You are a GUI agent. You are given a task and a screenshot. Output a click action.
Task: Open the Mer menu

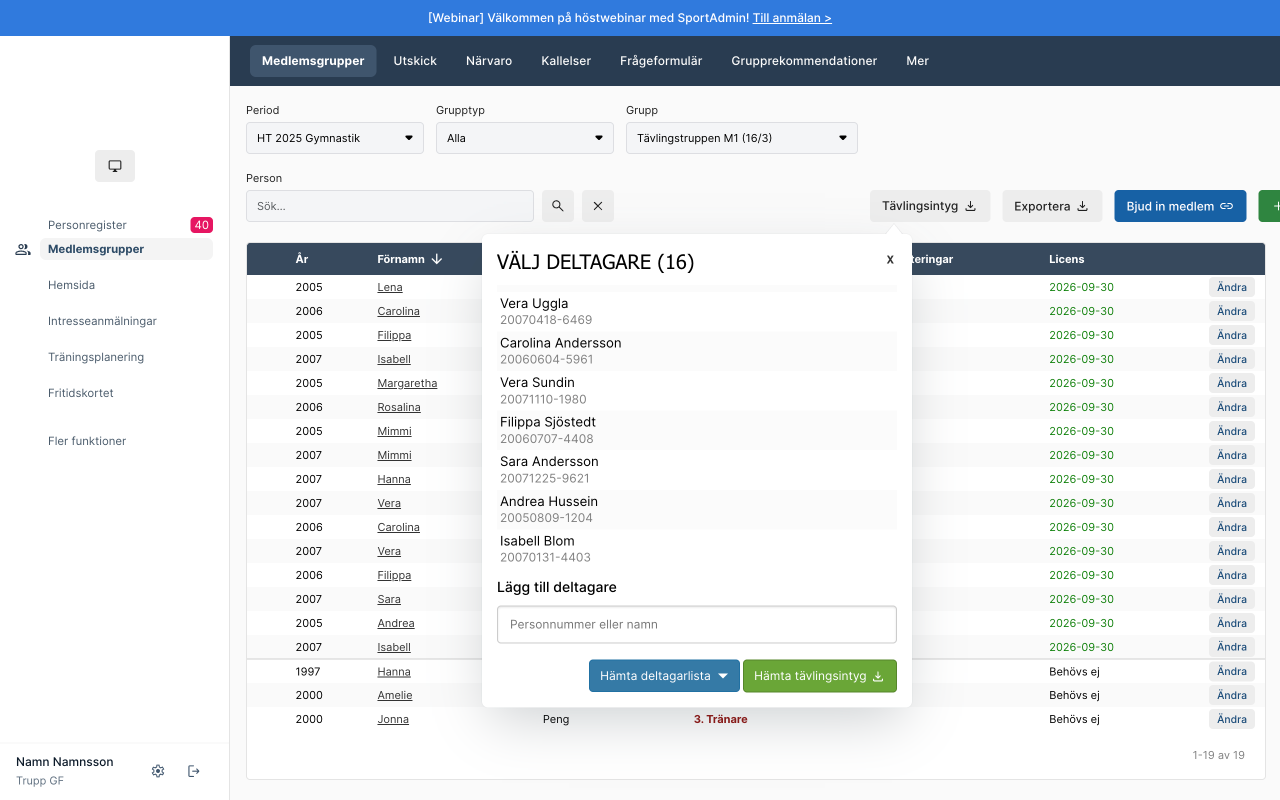point(918,61)
